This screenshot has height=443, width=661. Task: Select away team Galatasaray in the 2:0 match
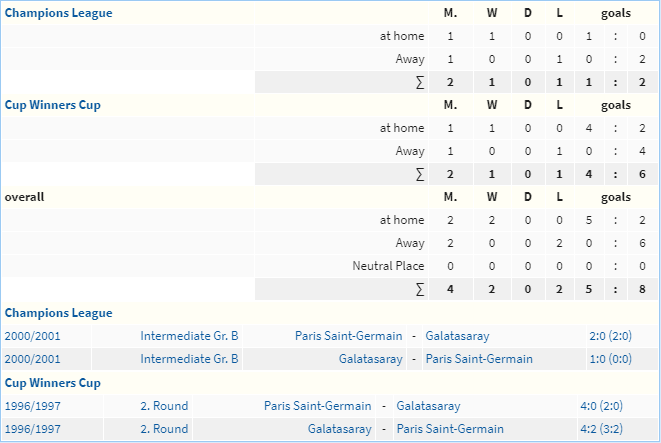(457, 336)
